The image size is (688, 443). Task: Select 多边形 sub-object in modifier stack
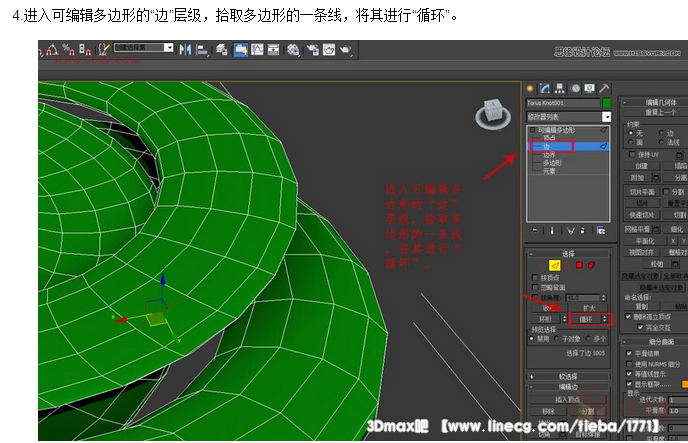(552, 163)
